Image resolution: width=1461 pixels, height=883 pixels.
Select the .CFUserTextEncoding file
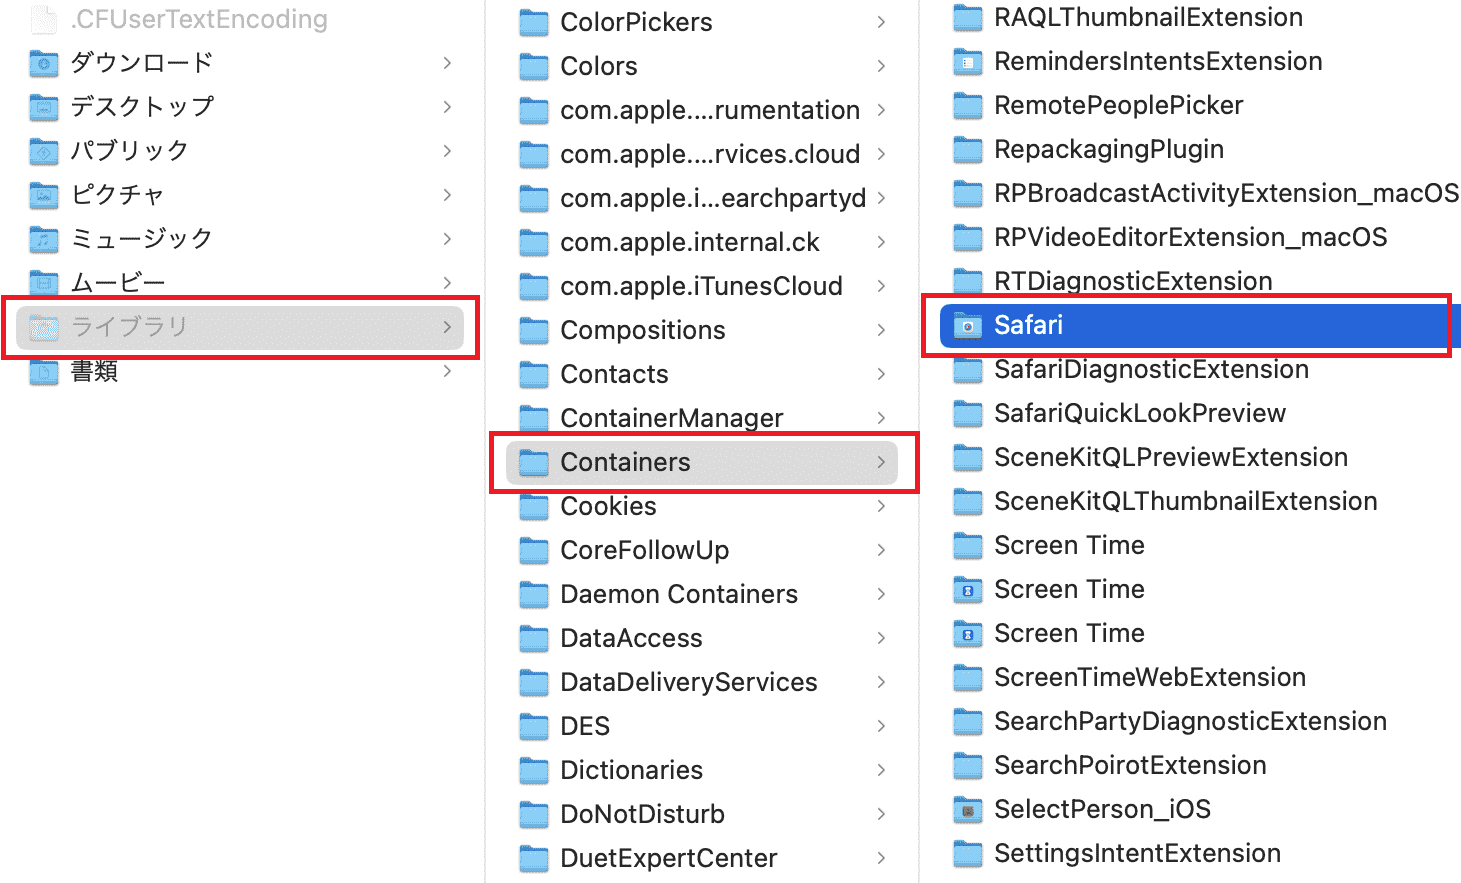click(199, 19)
